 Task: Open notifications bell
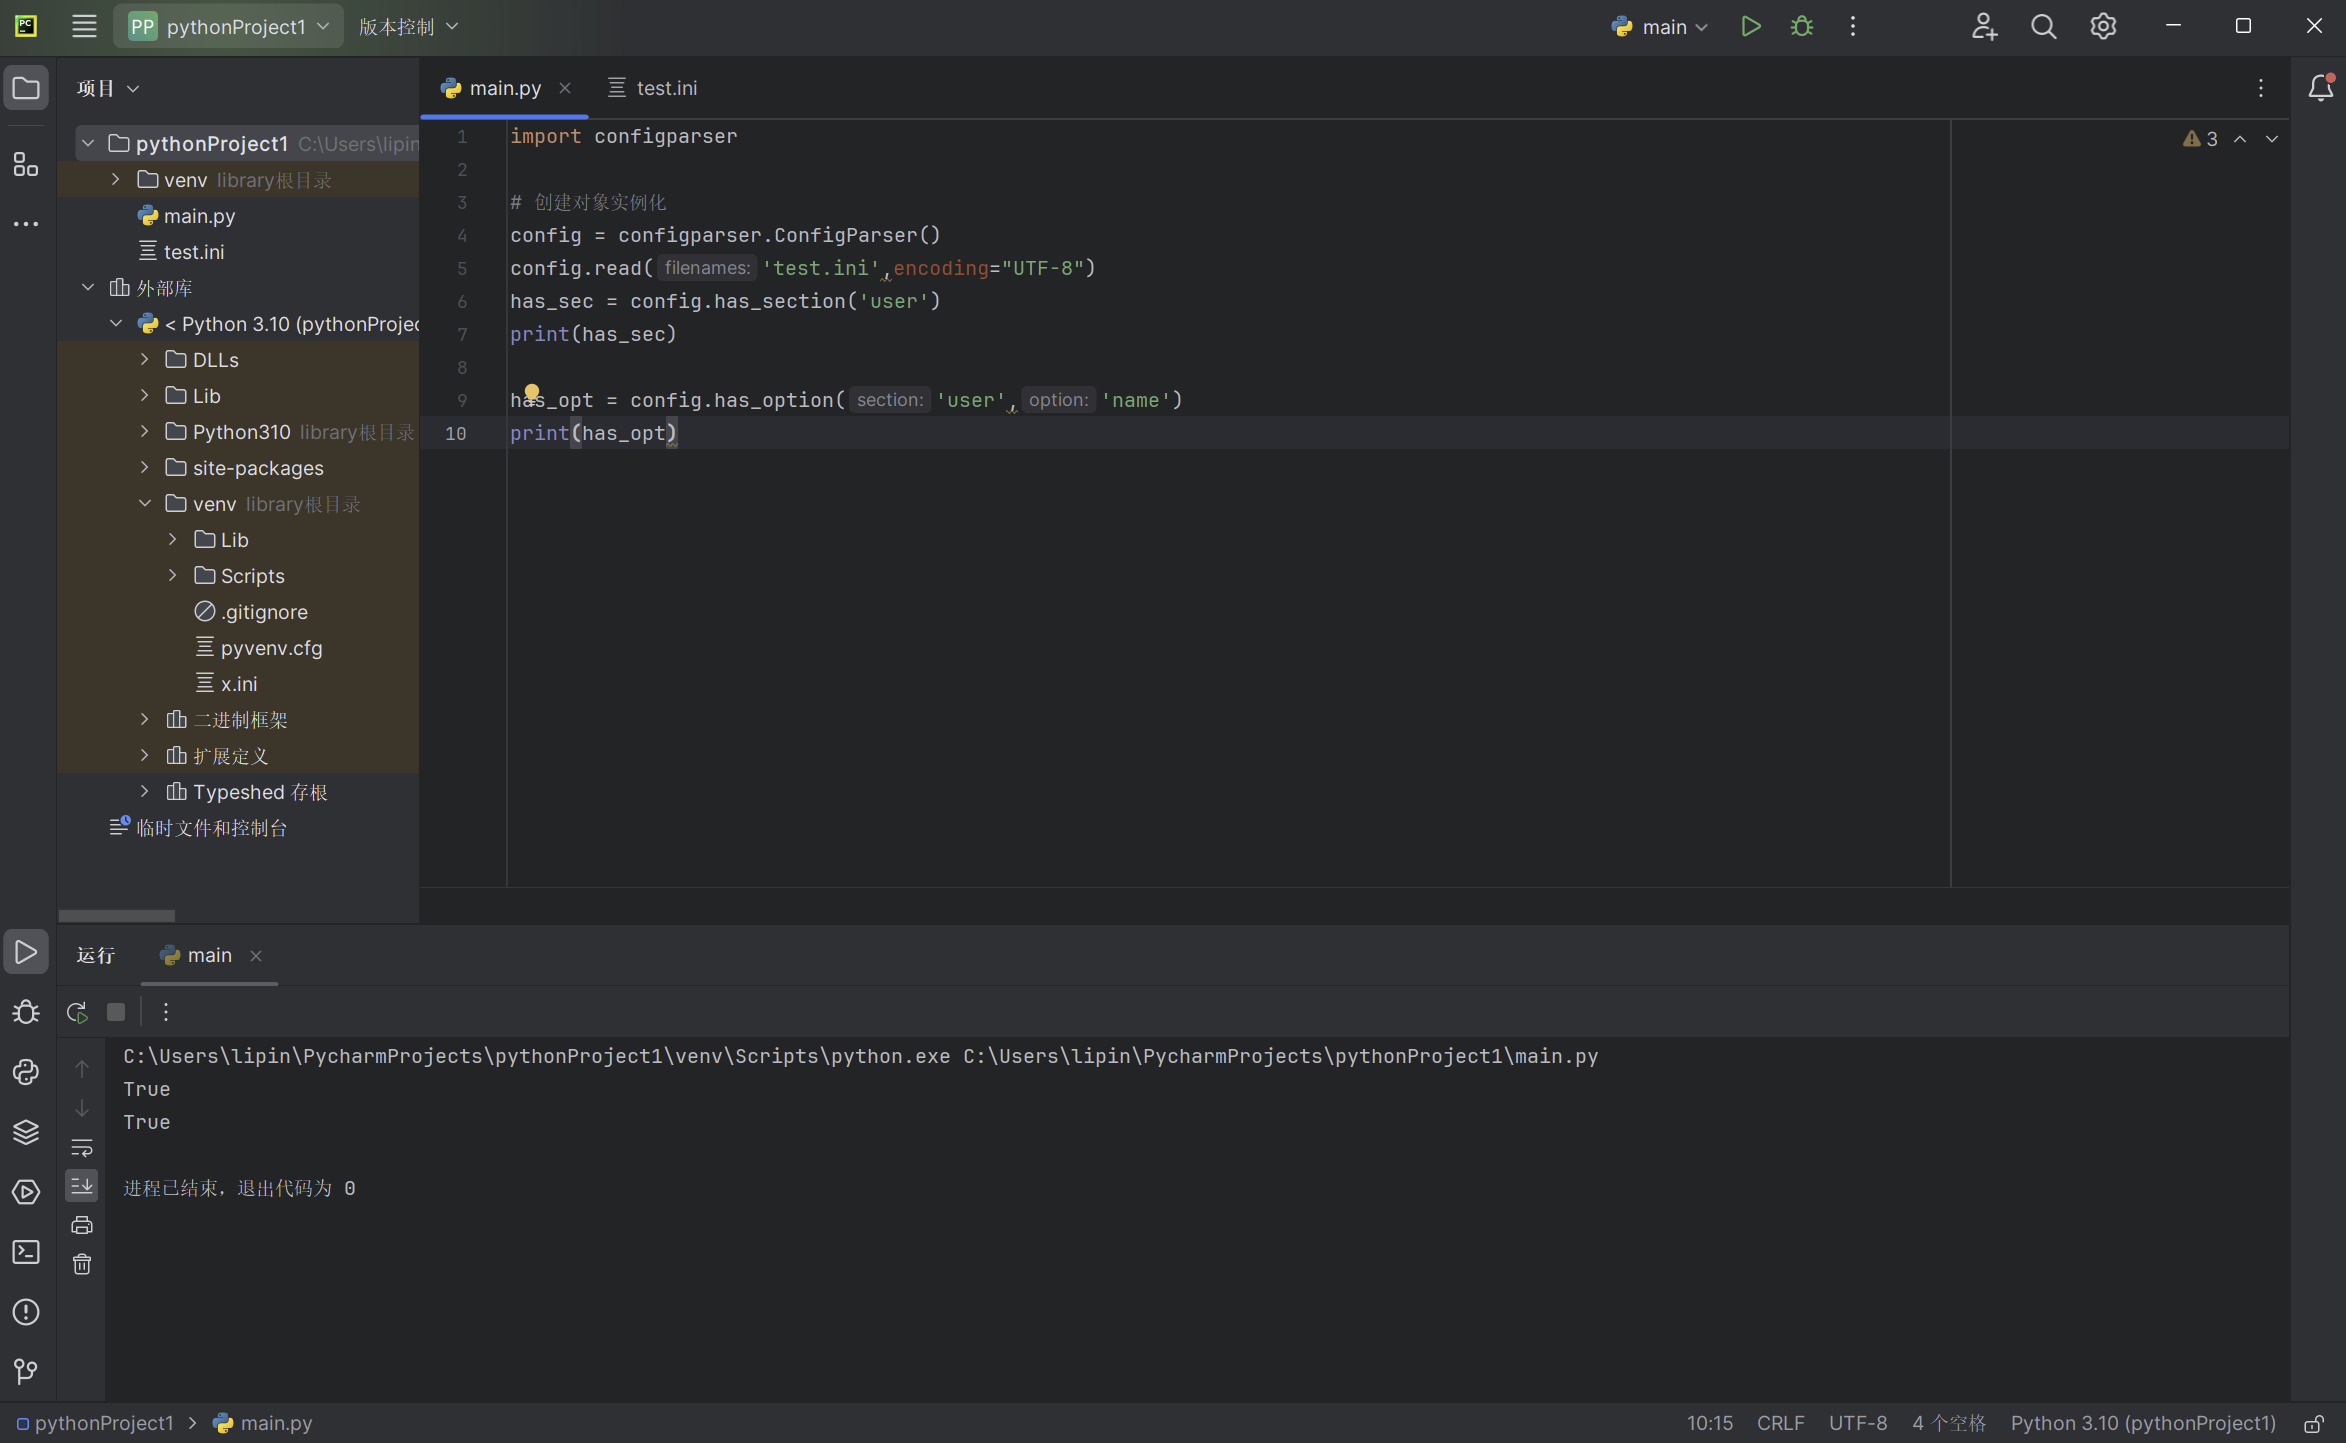pos(2320,88)
